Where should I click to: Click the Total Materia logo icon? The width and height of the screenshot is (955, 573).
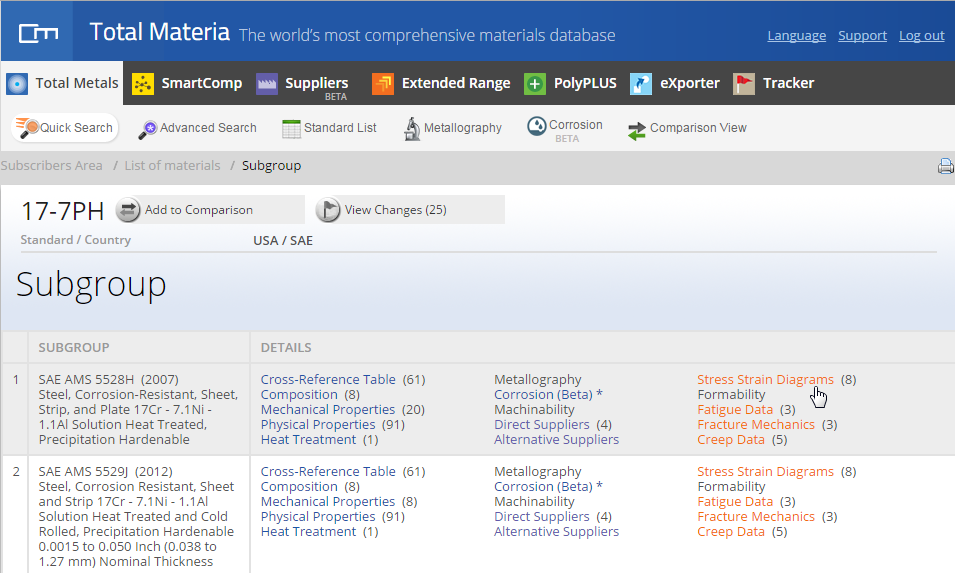coord(38,33)
